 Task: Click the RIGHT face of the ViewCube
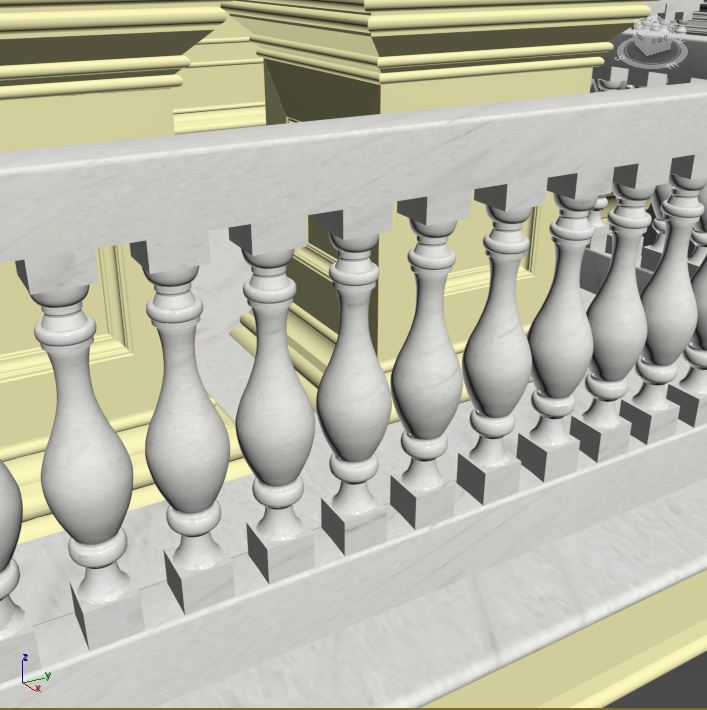point(659,42)
